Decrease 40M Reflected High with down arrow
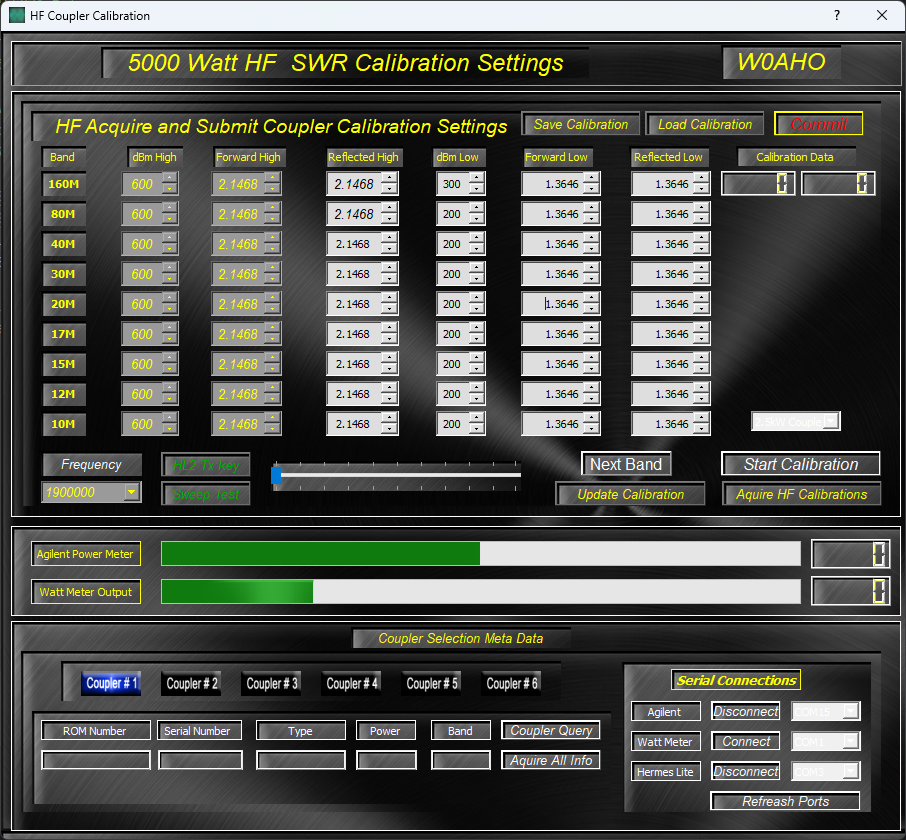 389,250
